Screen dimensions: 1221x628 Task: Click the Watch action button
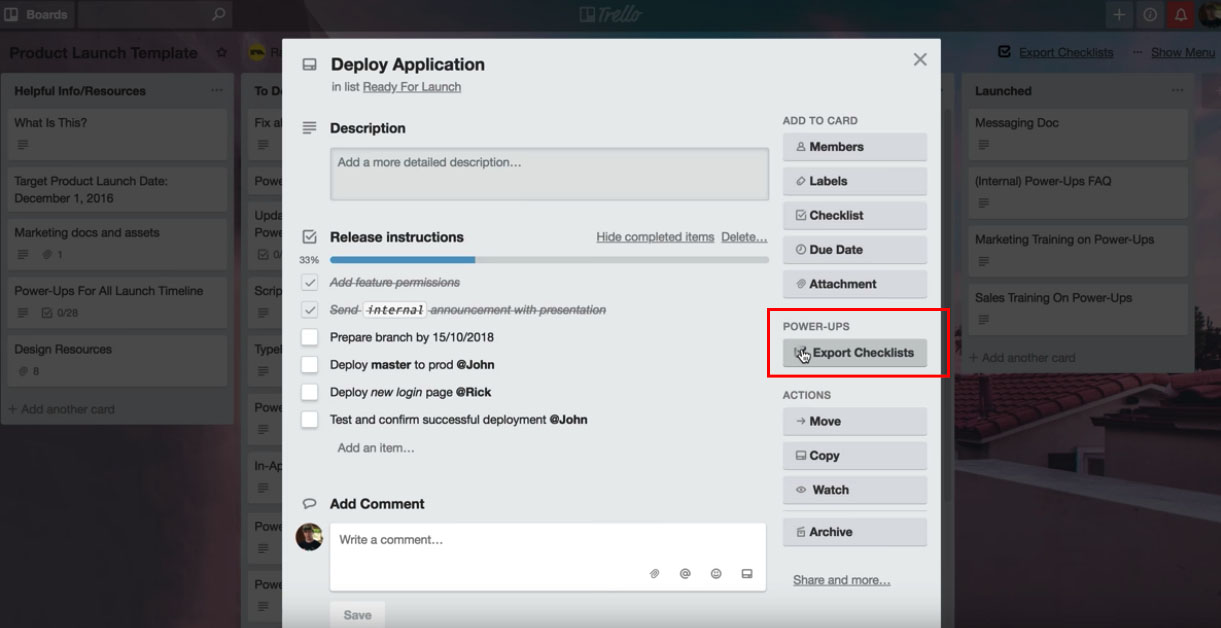click(x=855, y=490)
